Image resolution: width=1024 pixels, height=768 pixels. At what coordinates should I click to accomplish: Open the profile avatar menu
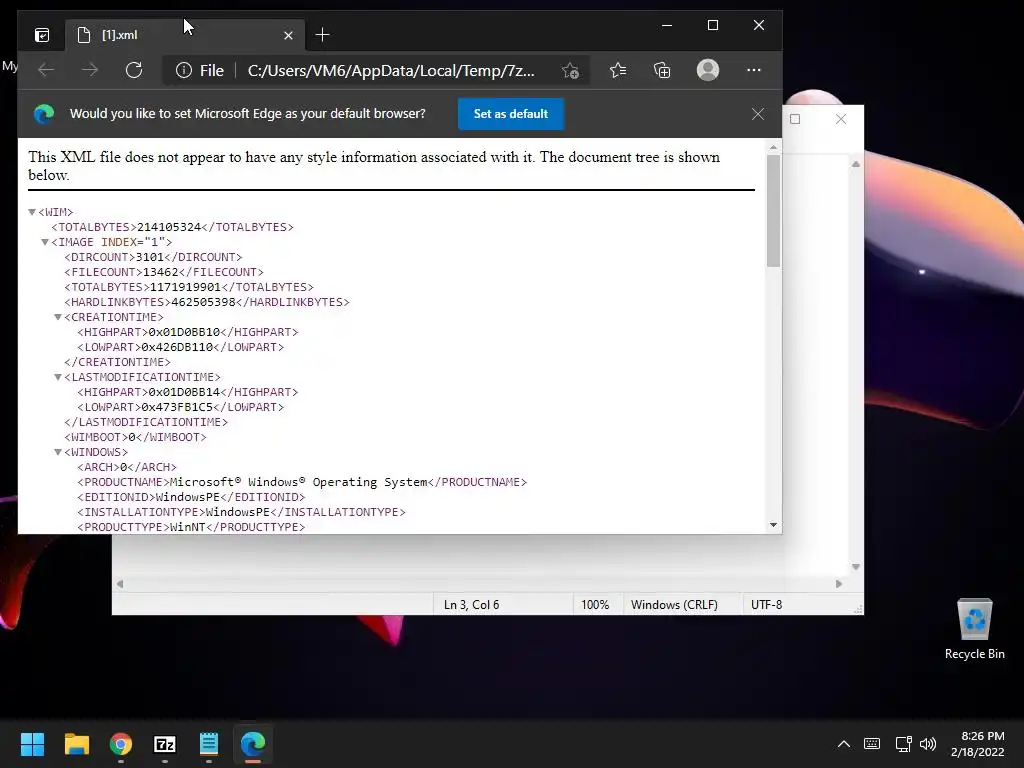pyautogui.click(x=708, y=70)
